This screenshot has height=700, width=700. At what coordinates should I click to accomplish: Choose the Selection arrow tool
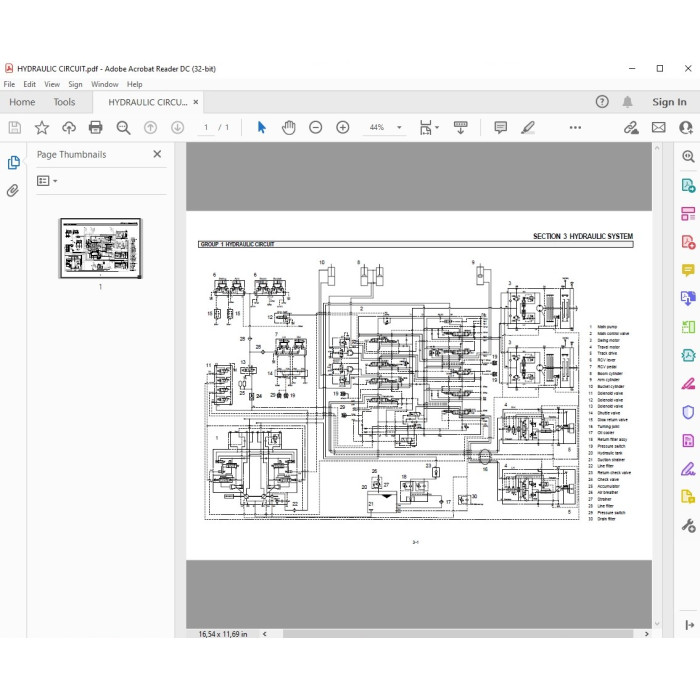point(262,128)
